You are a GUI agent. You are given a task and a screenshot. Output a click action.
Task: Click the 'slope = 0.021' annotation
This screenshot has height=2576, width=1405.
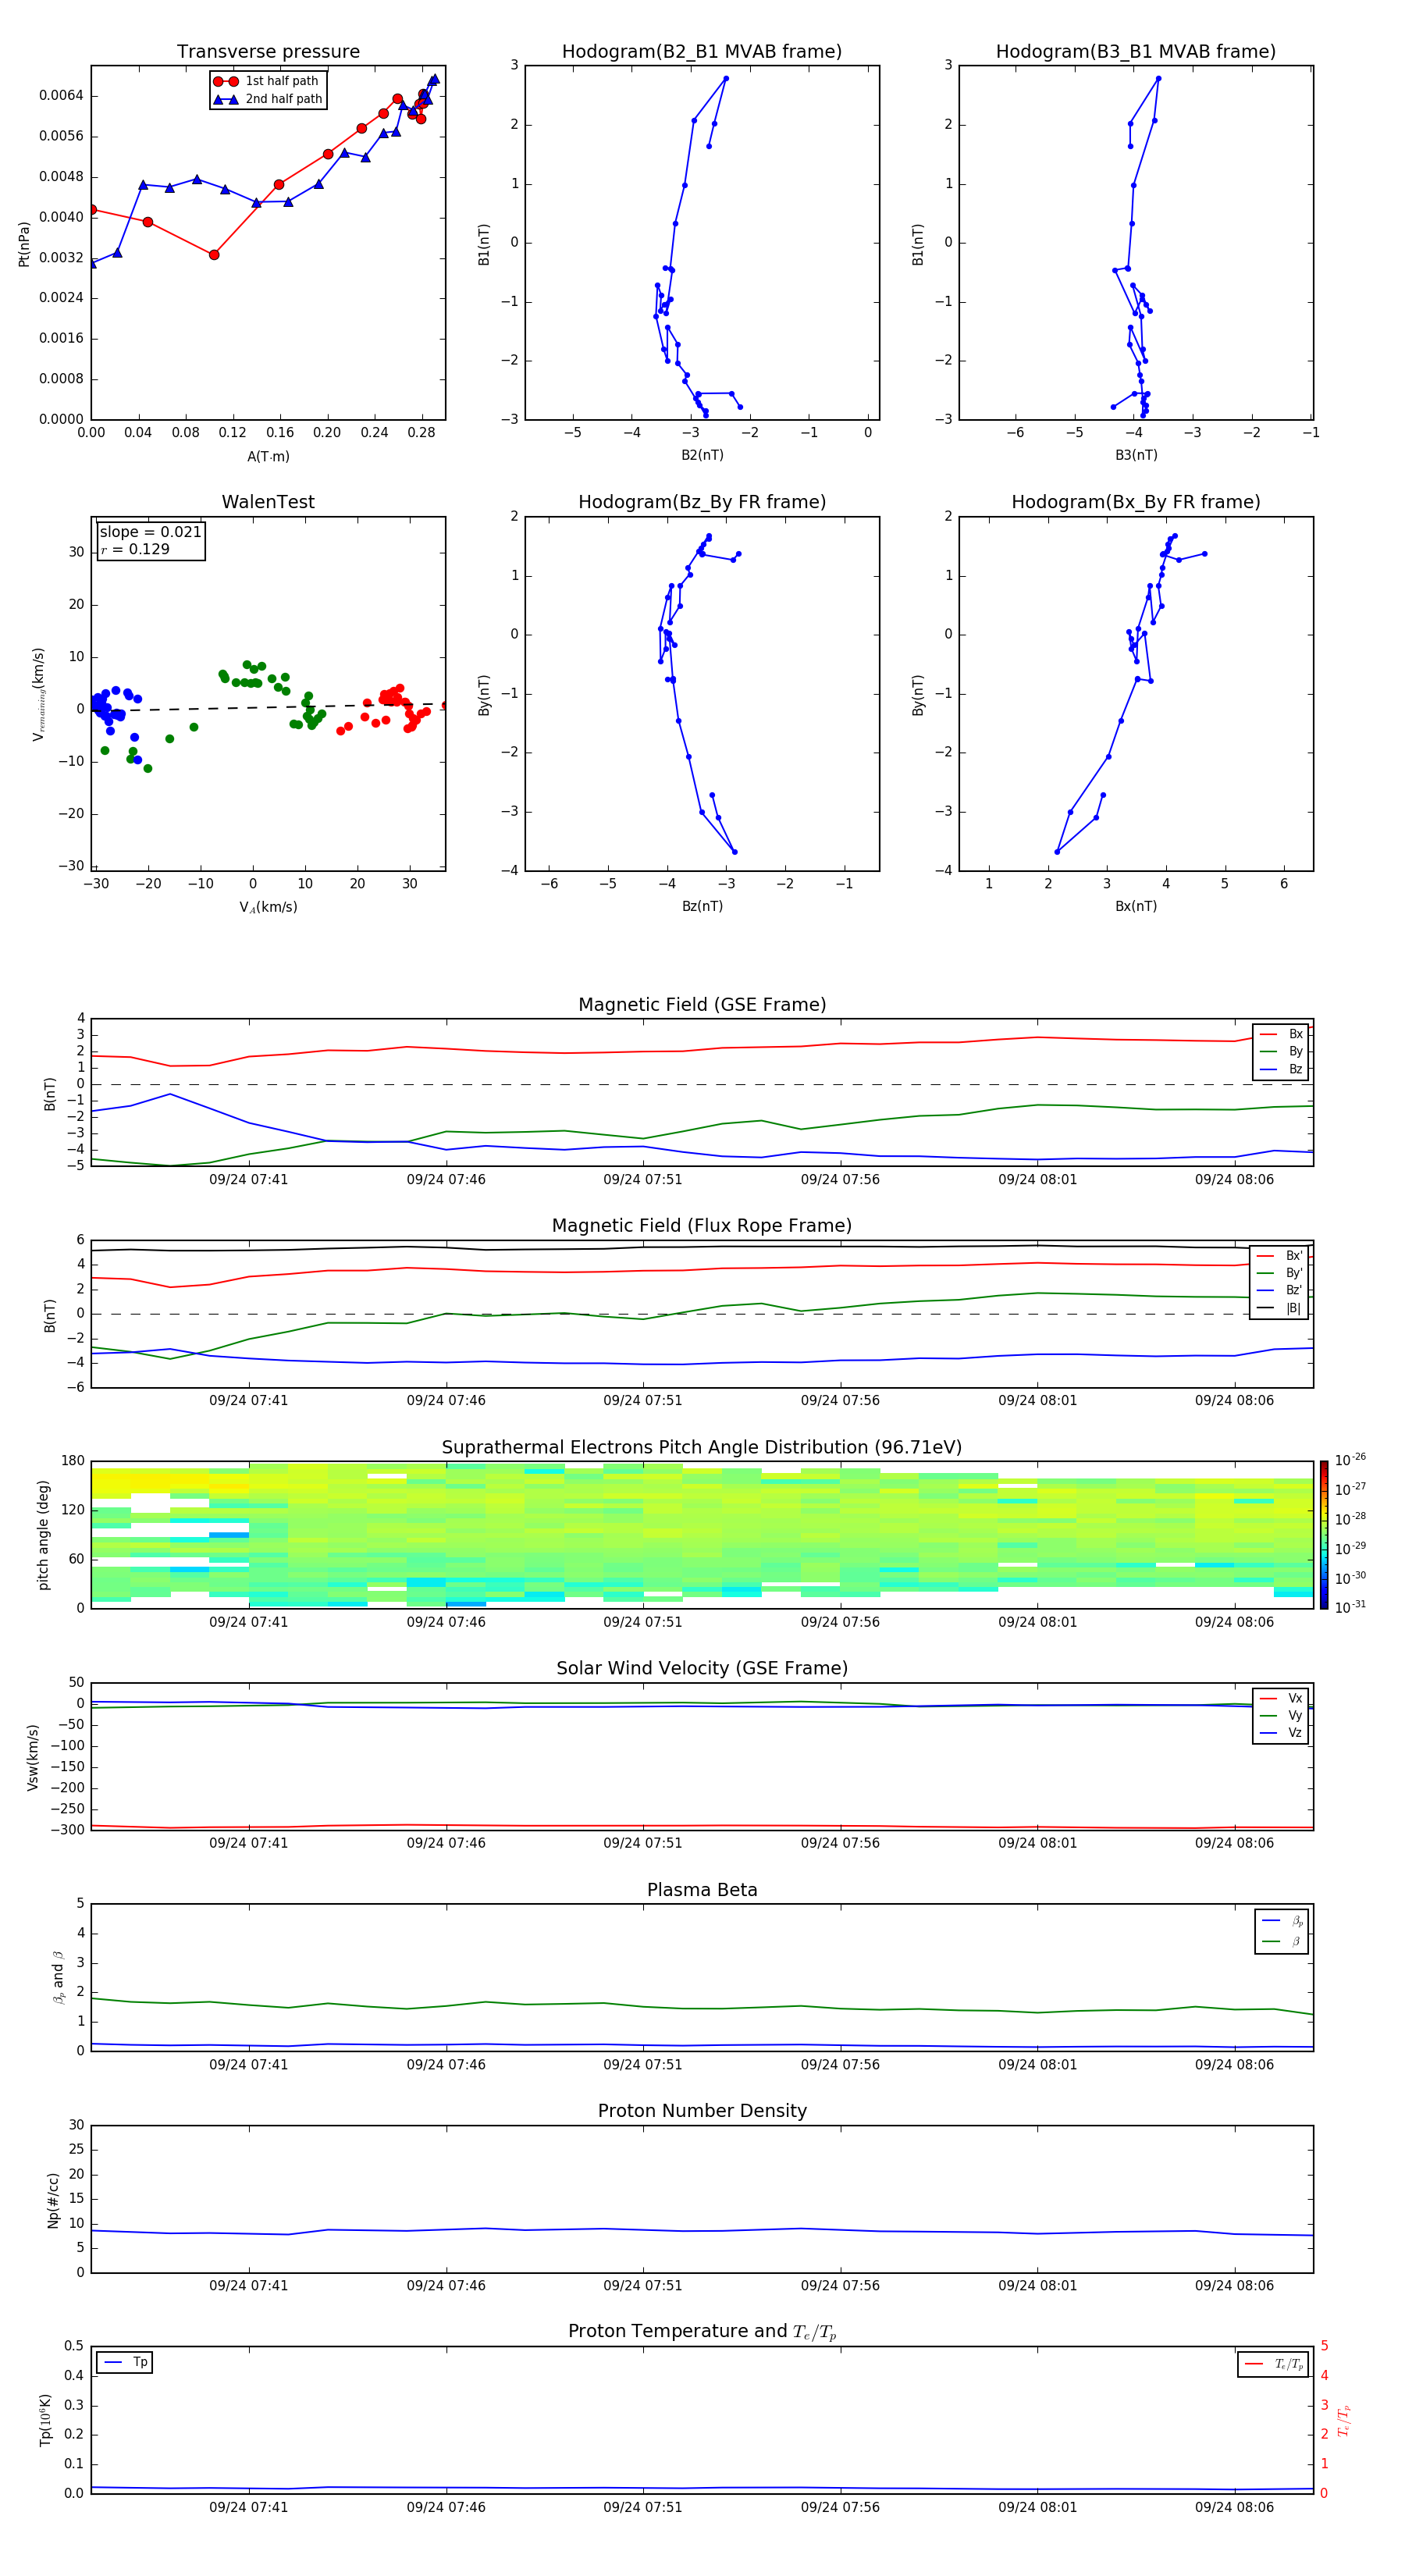click(150, 532)
